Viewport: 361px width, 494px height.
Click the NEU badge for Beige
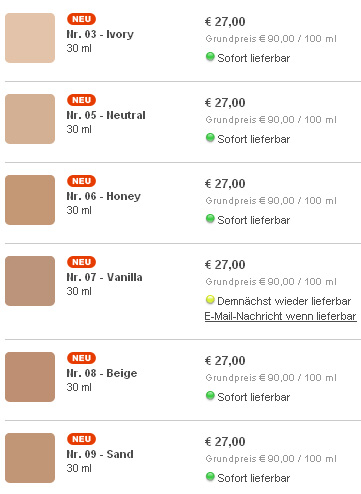(81, 358)
